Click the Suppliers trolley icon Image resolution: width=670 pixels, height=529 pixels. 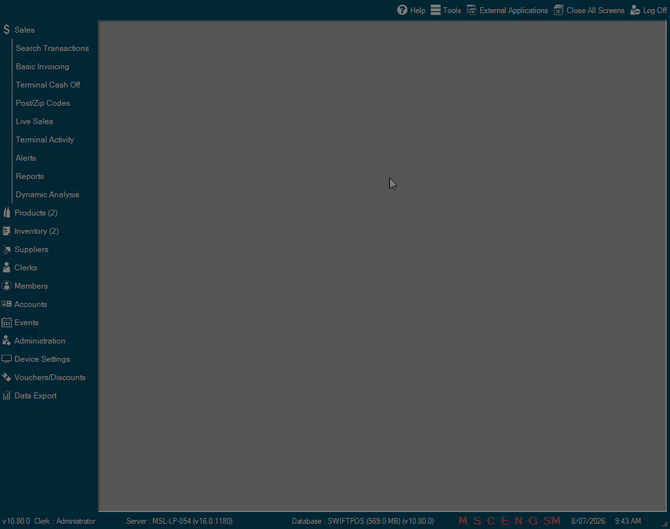pyautogui.click(x=6, y=249)
